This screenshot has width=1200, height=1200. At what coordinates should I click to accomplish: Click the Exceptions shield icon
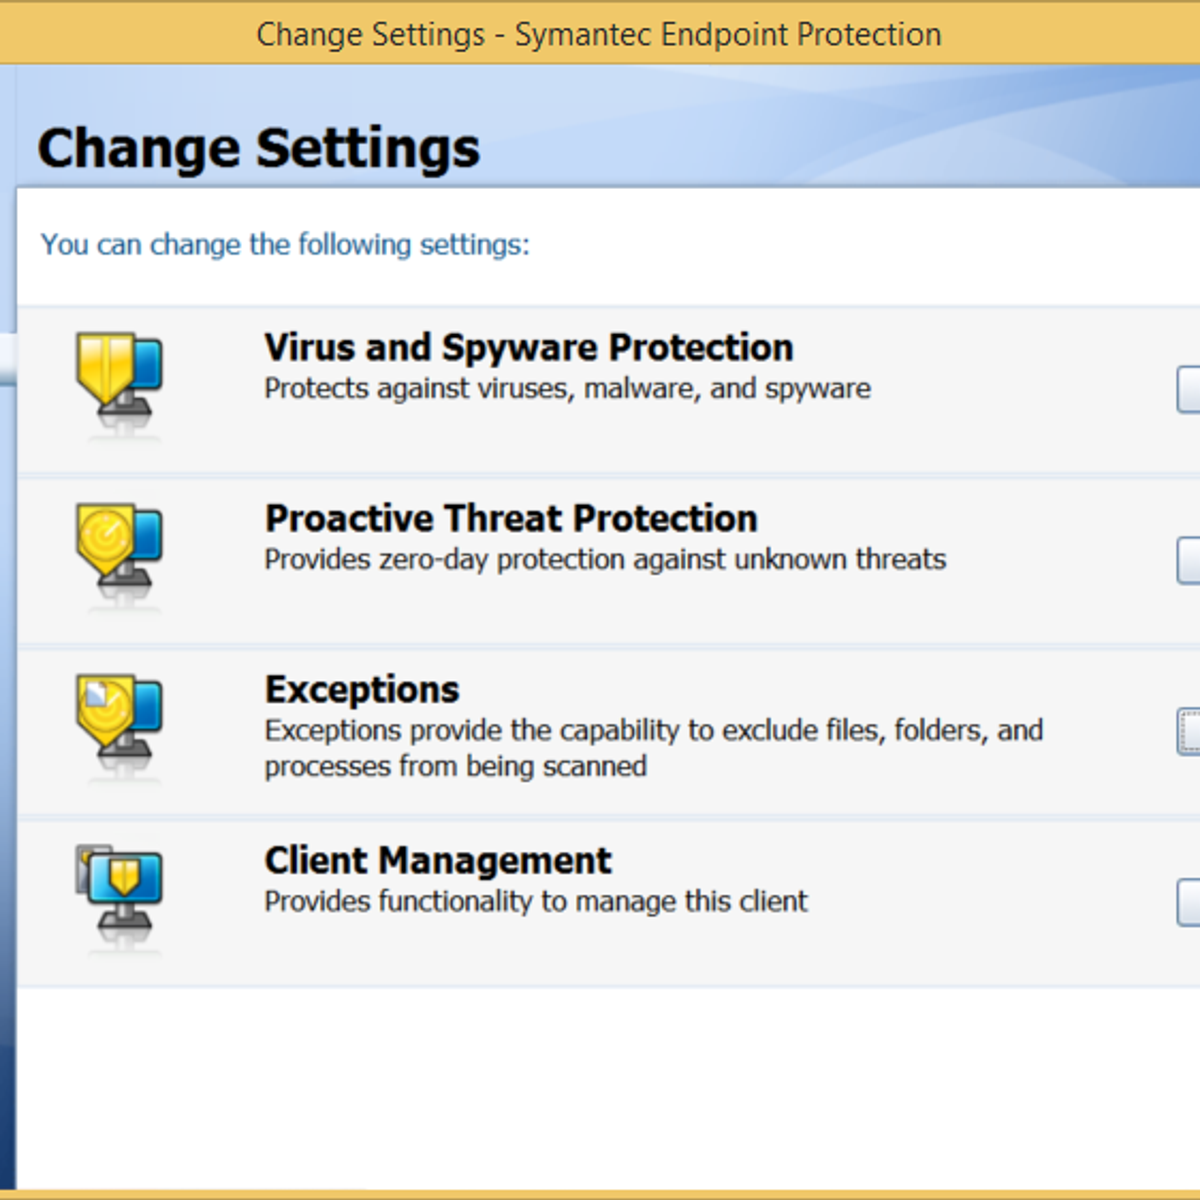119,717
